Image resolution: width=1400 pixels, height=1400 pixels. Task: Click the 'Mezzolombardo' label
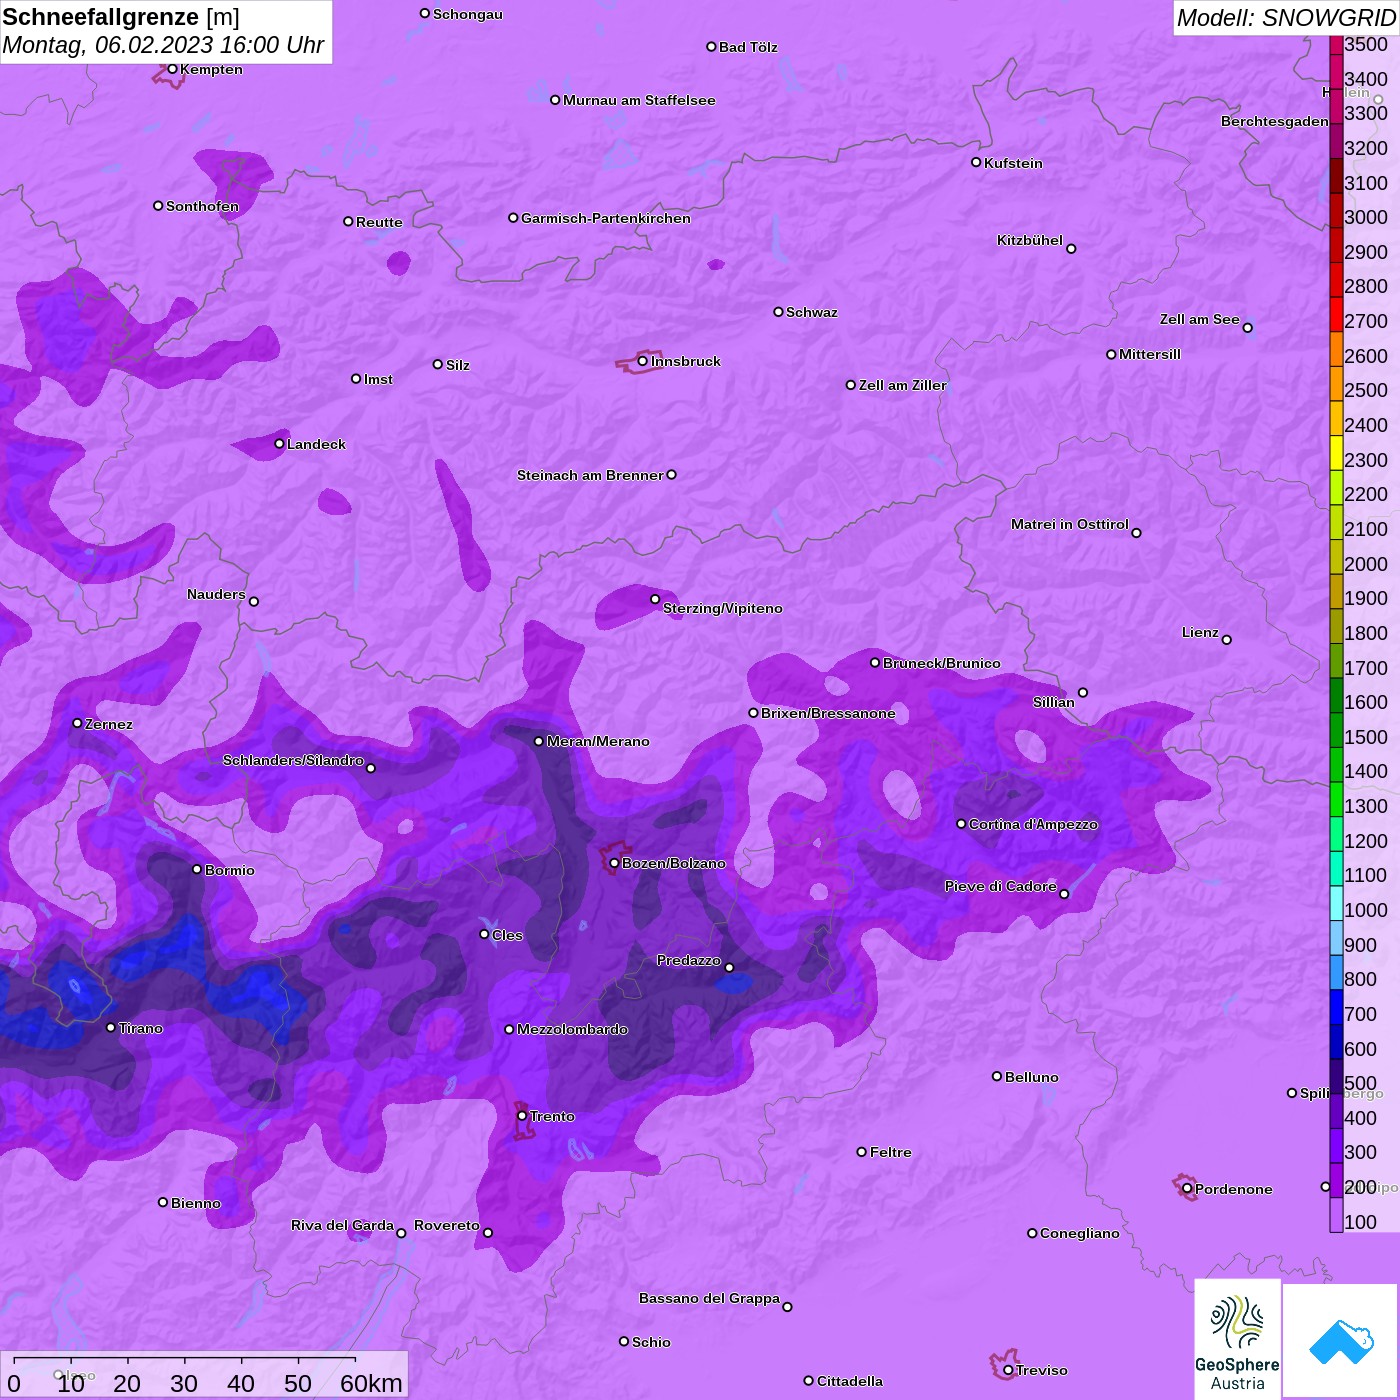tap(572, 1029)
